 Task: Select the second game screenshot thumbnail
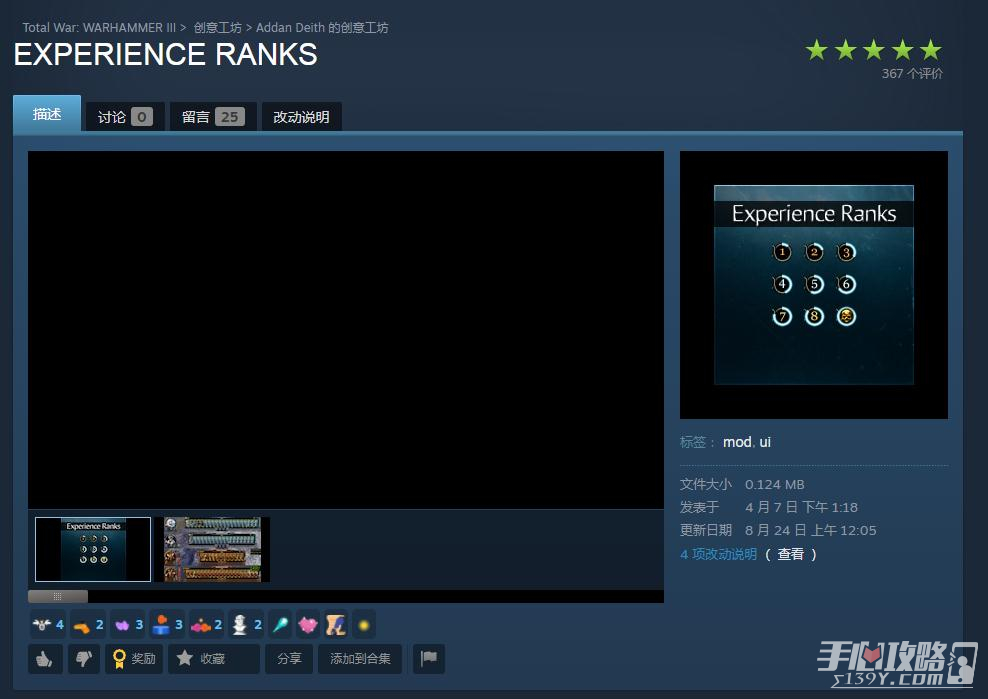(212, 549)
